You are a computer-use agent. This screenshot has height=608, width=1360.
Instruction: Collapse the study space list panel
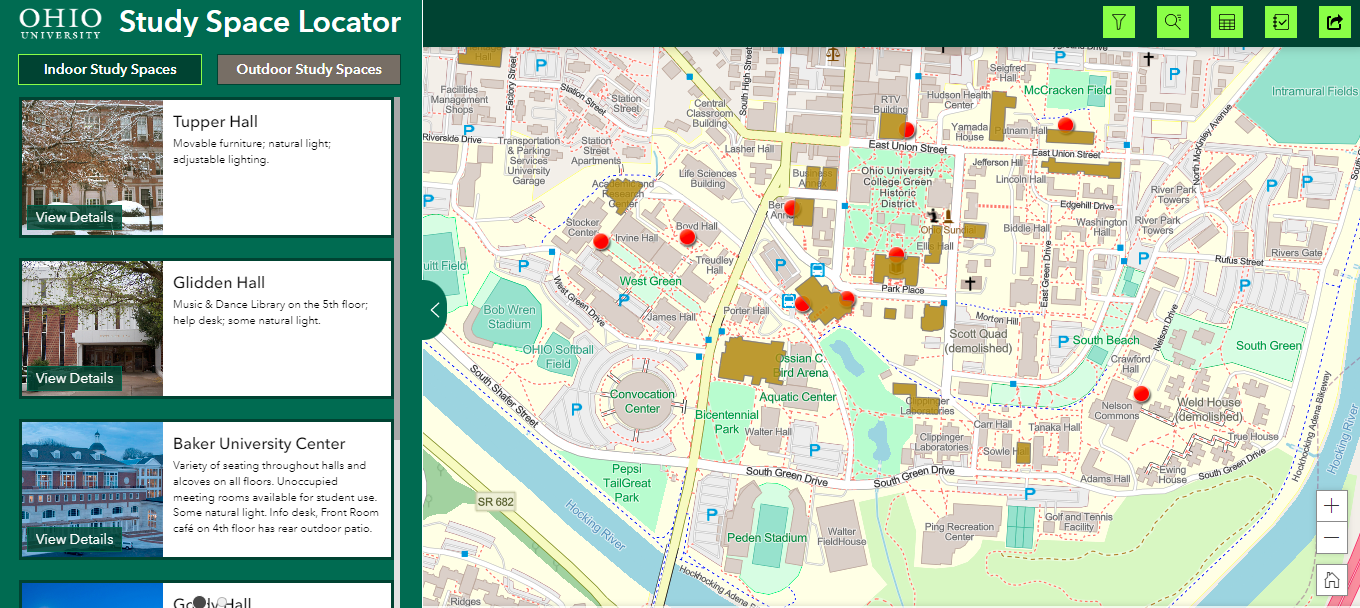433,310
